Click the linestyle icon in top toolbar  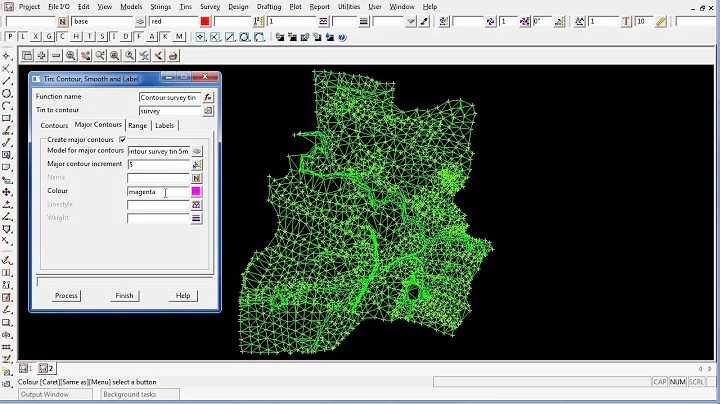(323, 22)
